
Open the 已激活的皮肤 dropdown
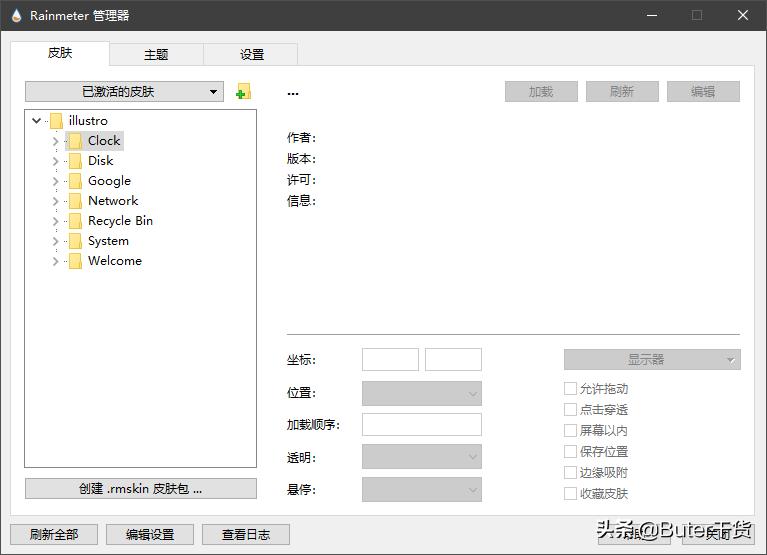click(x=124, y=91)
